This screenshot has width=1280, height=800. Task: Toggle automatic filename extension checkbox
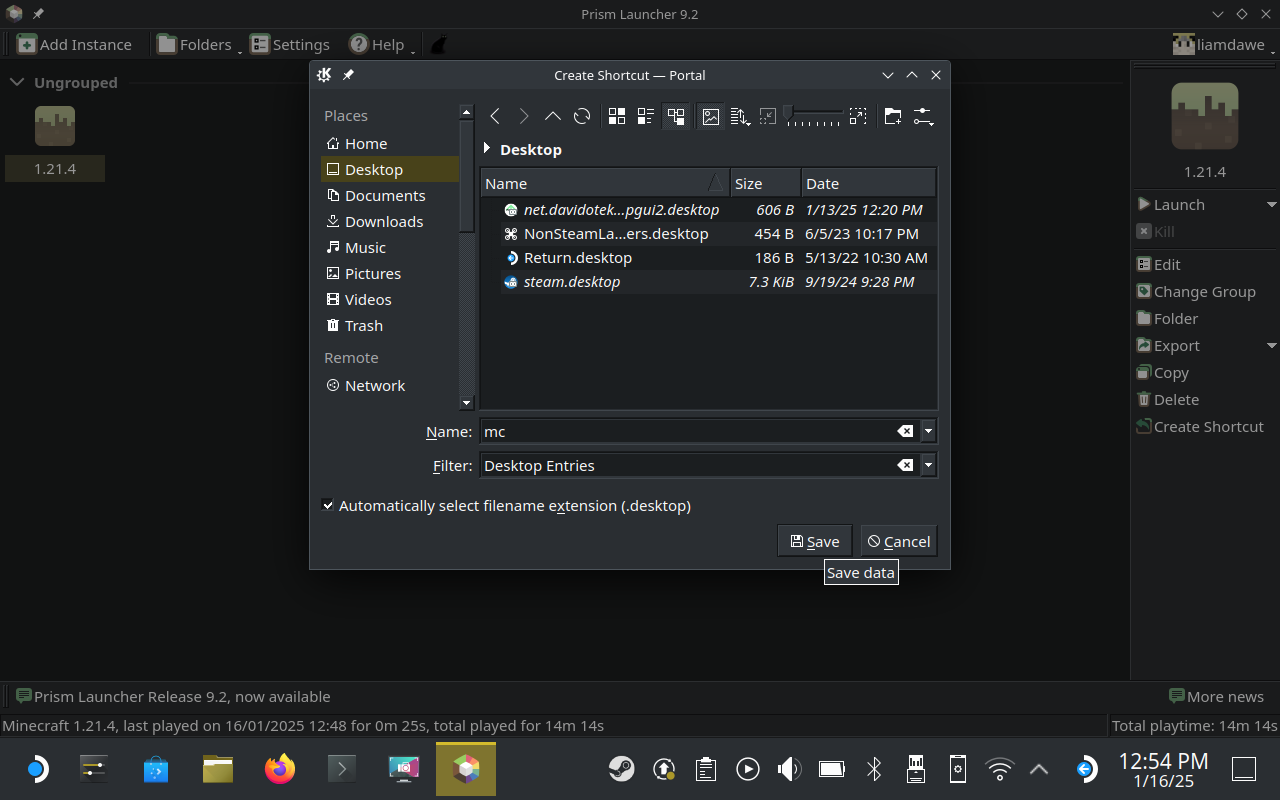(328, 506)
